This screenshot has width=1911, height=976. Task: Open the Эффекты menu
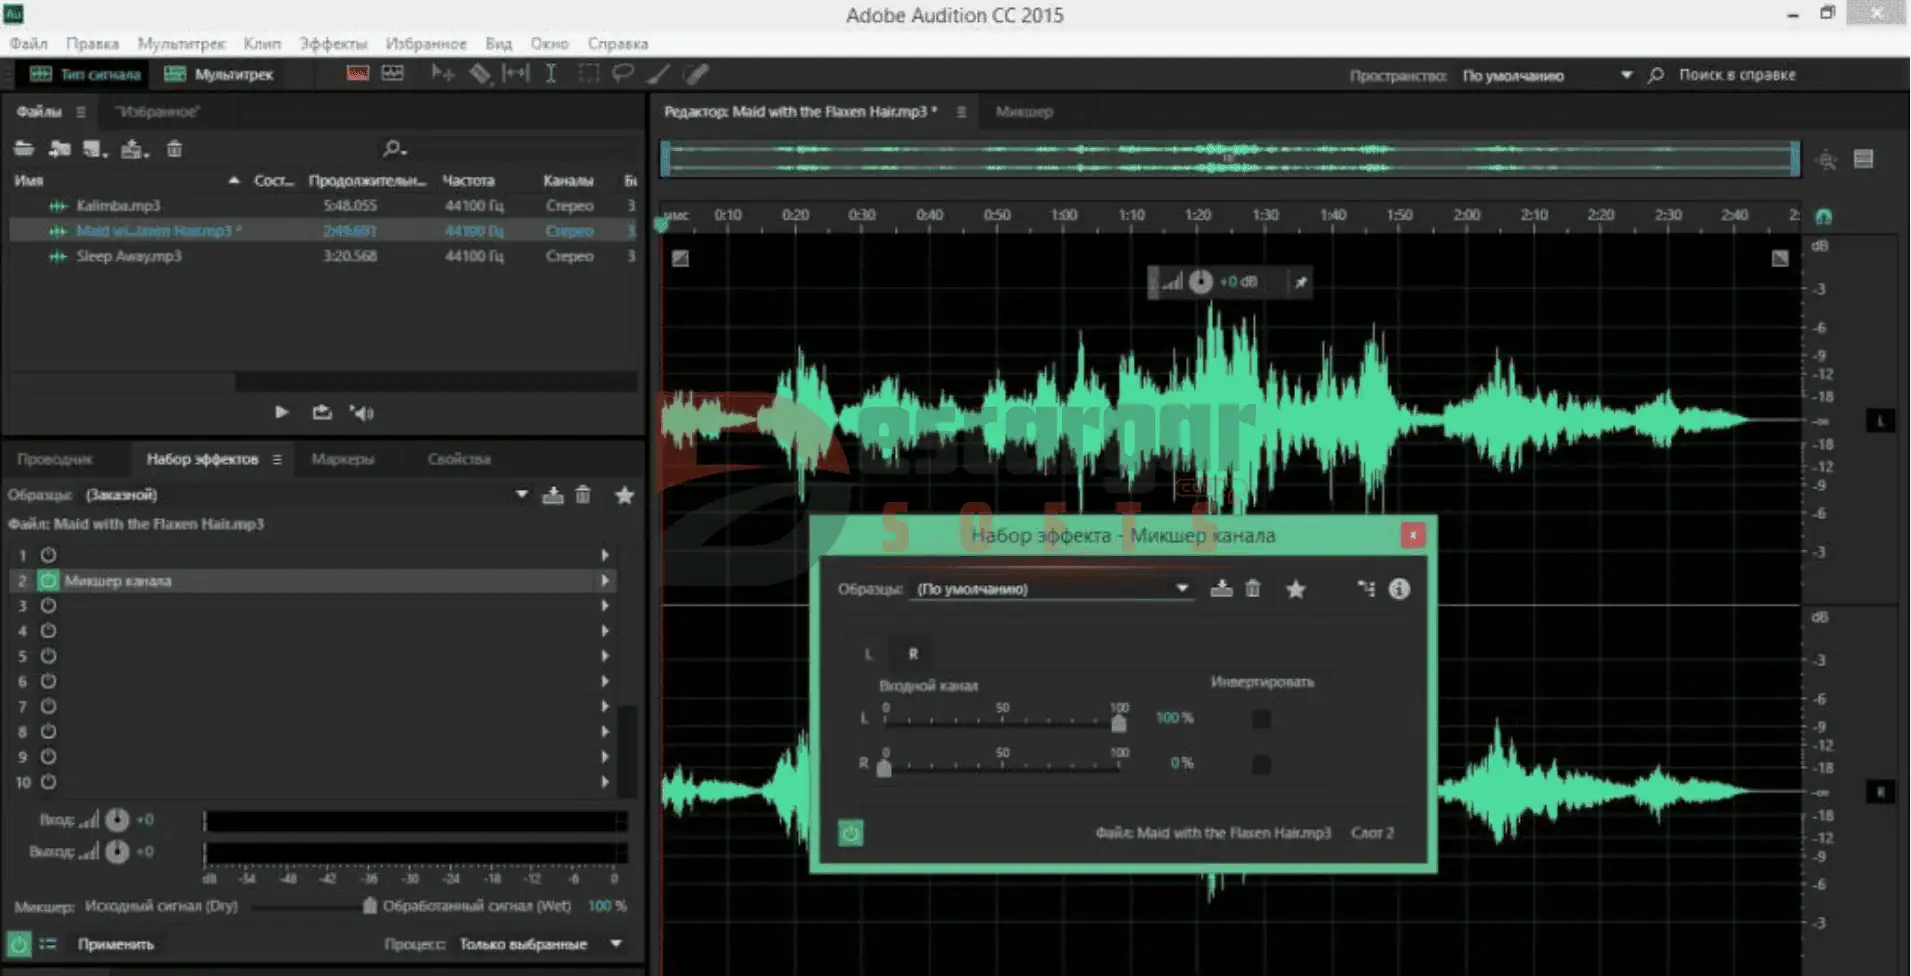(333, 43)
